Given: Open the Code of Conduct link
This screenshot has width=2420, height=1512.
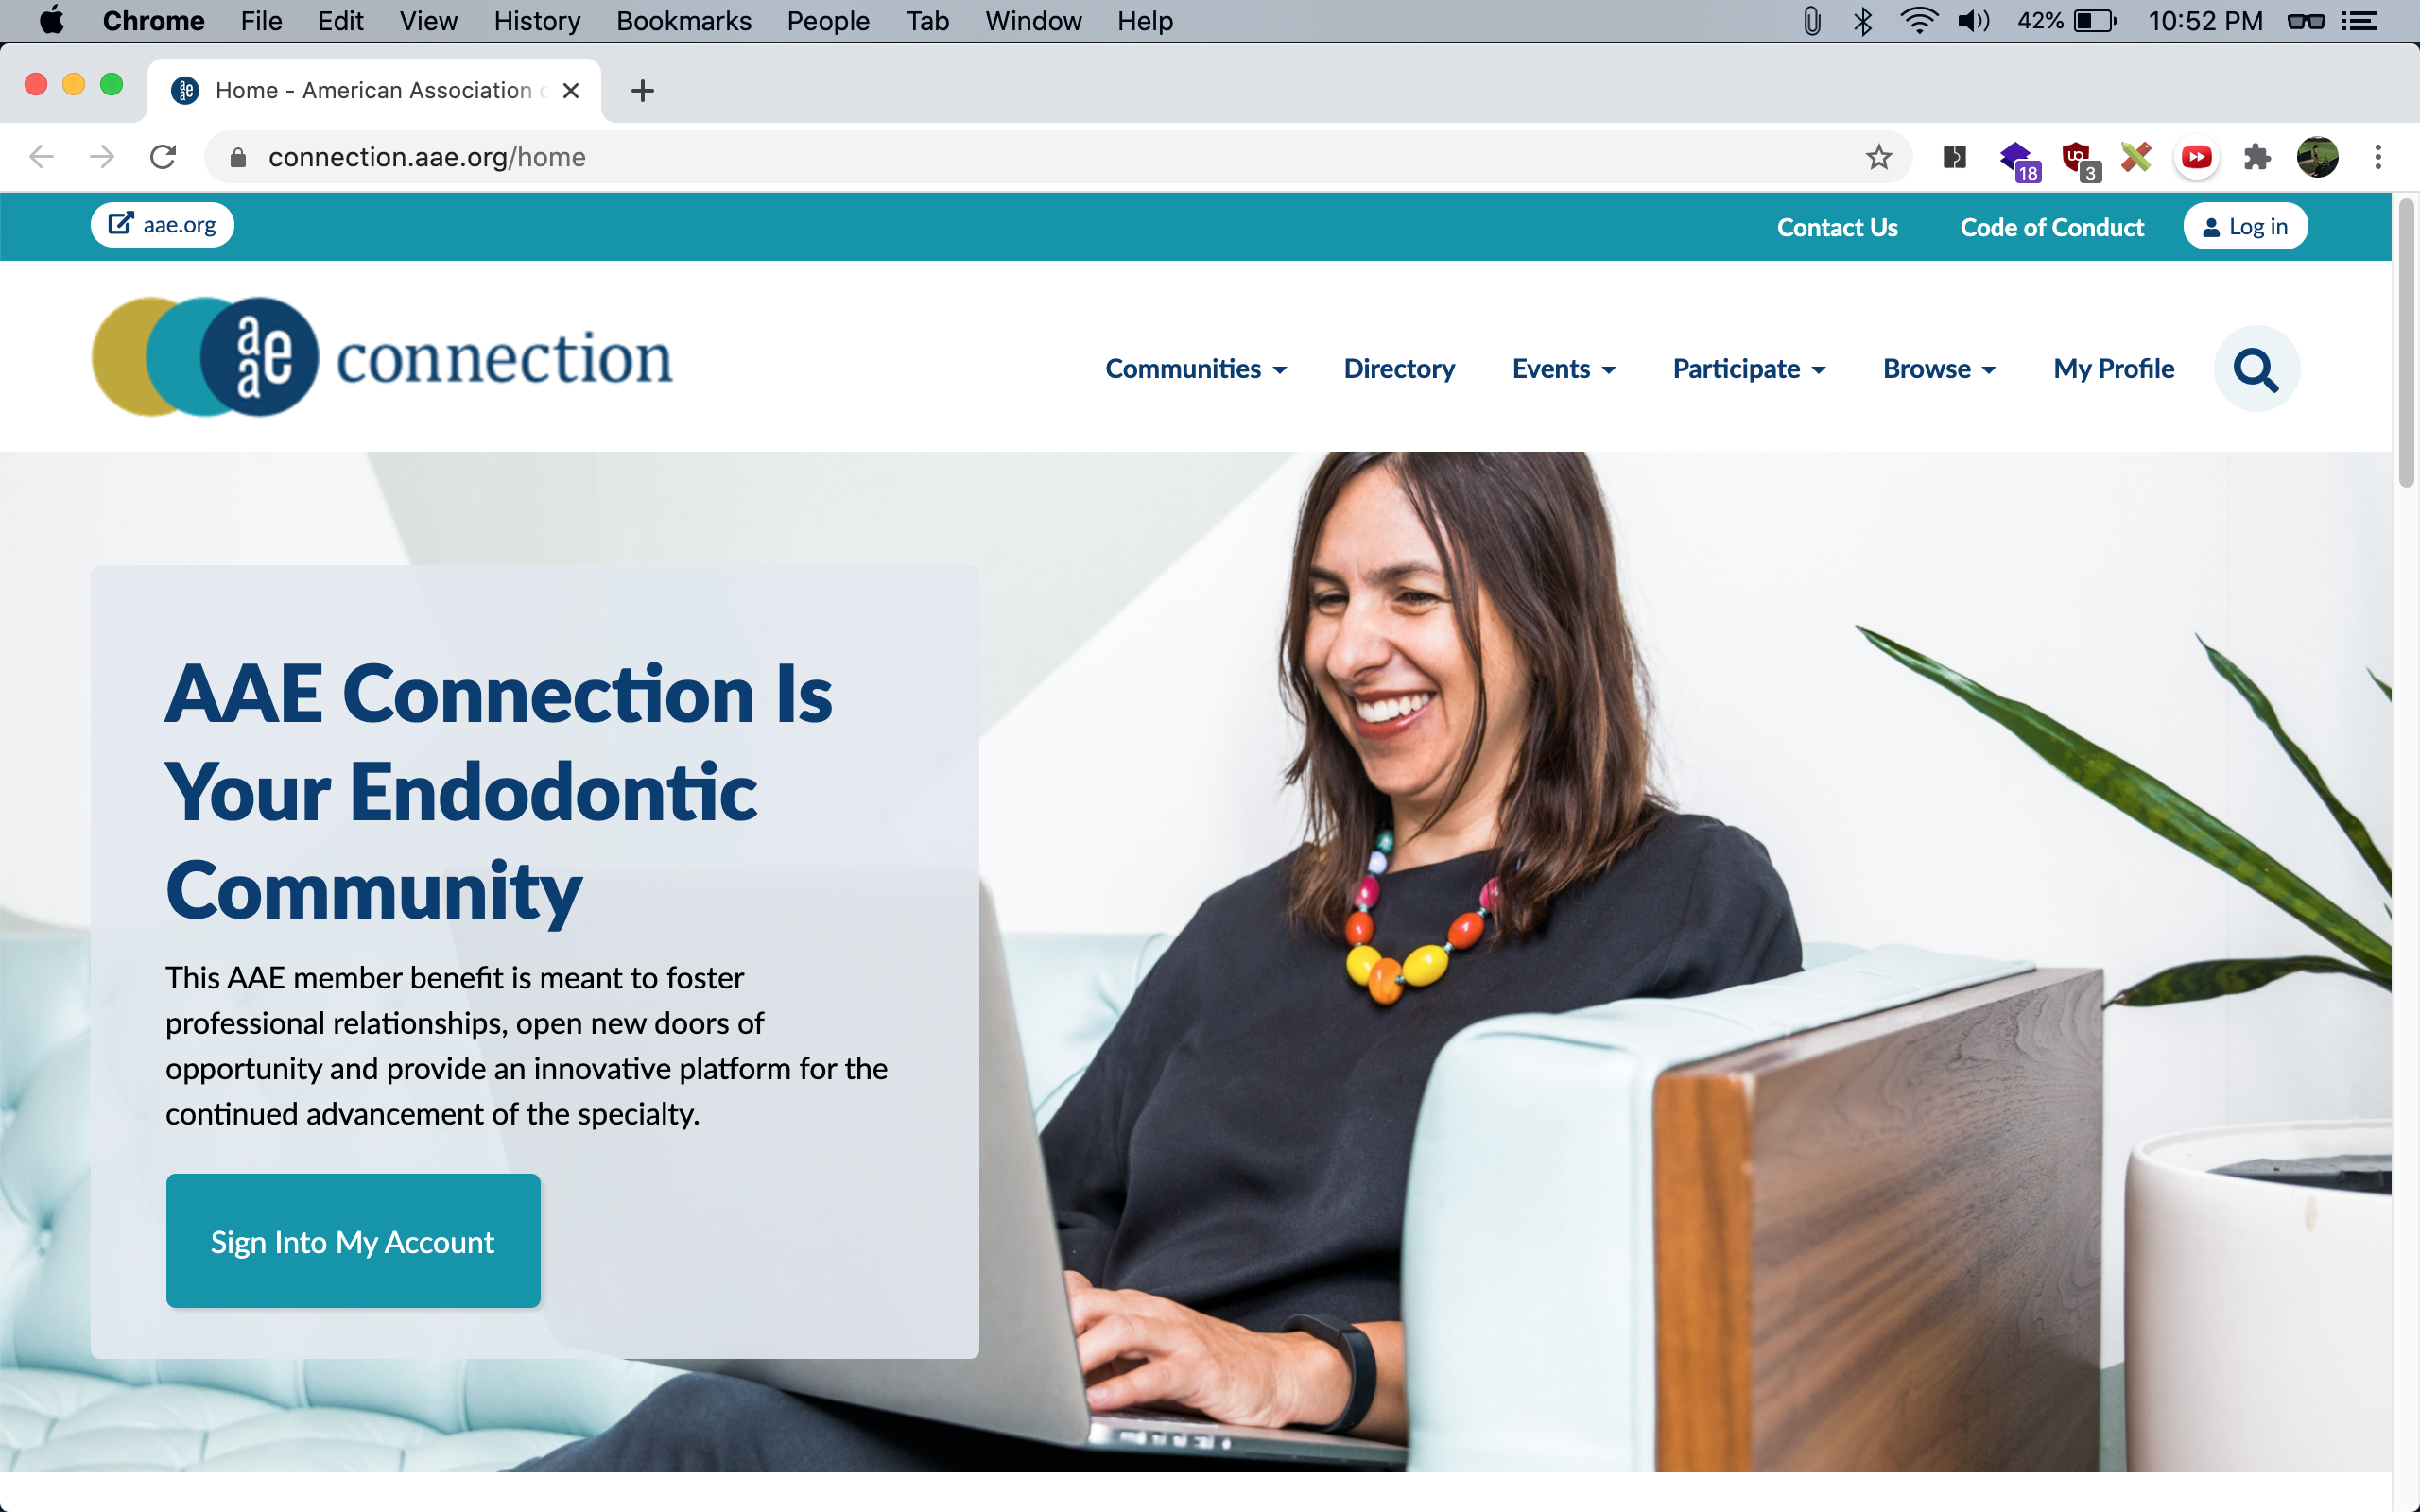Looking at the screenshot, I should point(2052,227).
